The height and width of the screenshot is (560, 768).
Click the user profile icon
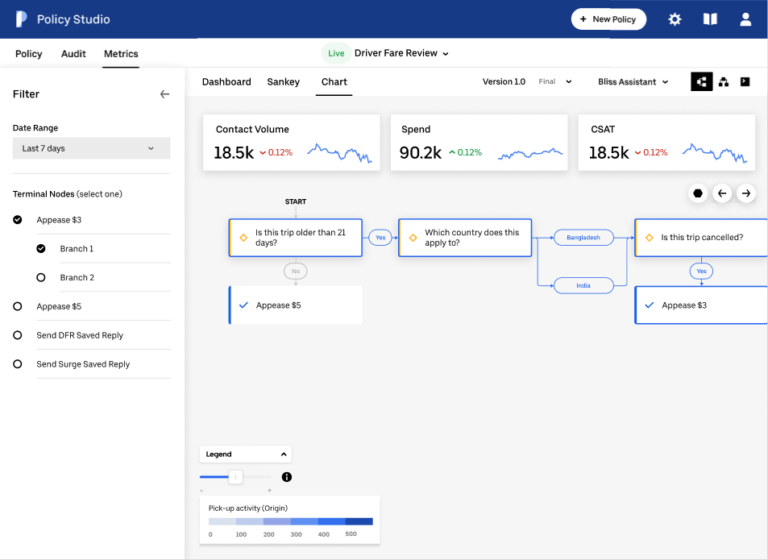(745, 19)
